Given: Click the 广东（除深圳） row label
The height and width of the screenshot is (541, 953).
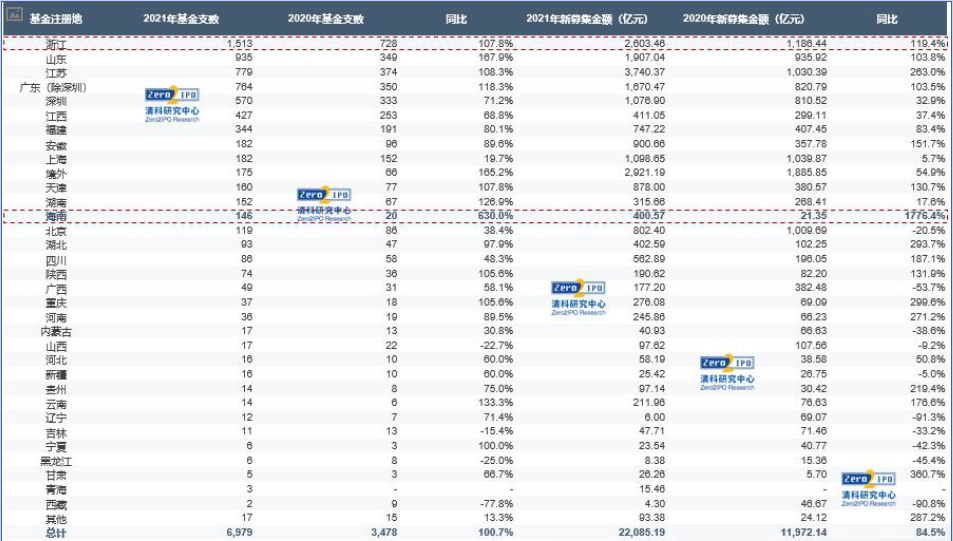Looking at the screenshot, I should pyautogui.click(x=53, y=87).
